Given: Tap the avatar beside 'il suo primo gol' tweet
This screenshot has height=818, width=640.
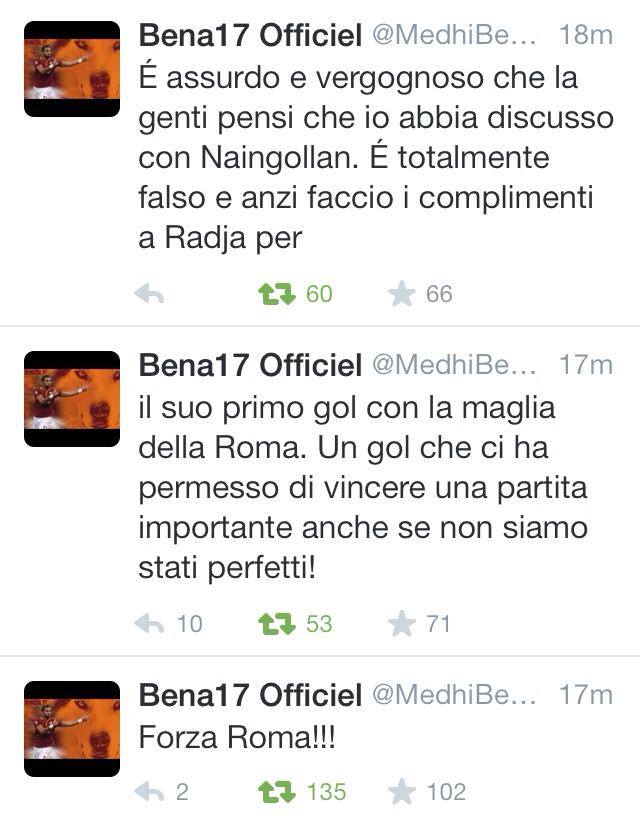Looking at the screenshot, I should (x=72, y=398).
